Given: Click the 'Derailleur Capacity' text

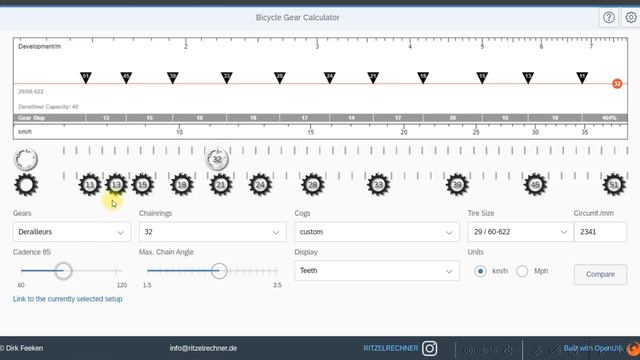Looking at the screenshot, I should [x=48, y=107].
